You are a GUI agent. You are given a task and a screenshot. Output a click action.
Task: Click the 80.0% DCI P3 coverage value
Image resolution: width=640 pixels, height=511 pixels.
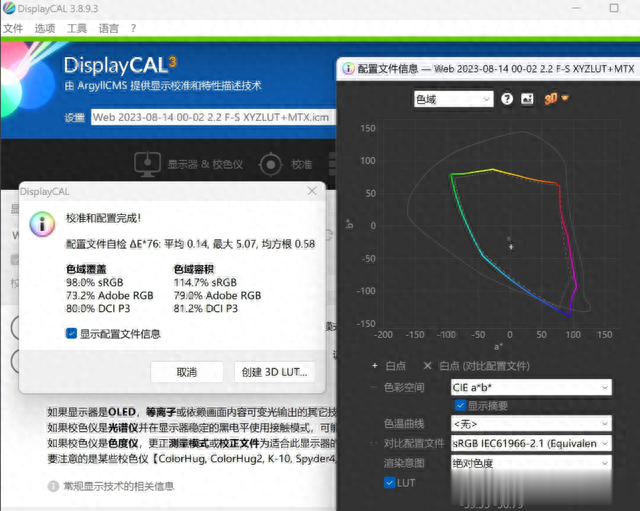[98, 309]
